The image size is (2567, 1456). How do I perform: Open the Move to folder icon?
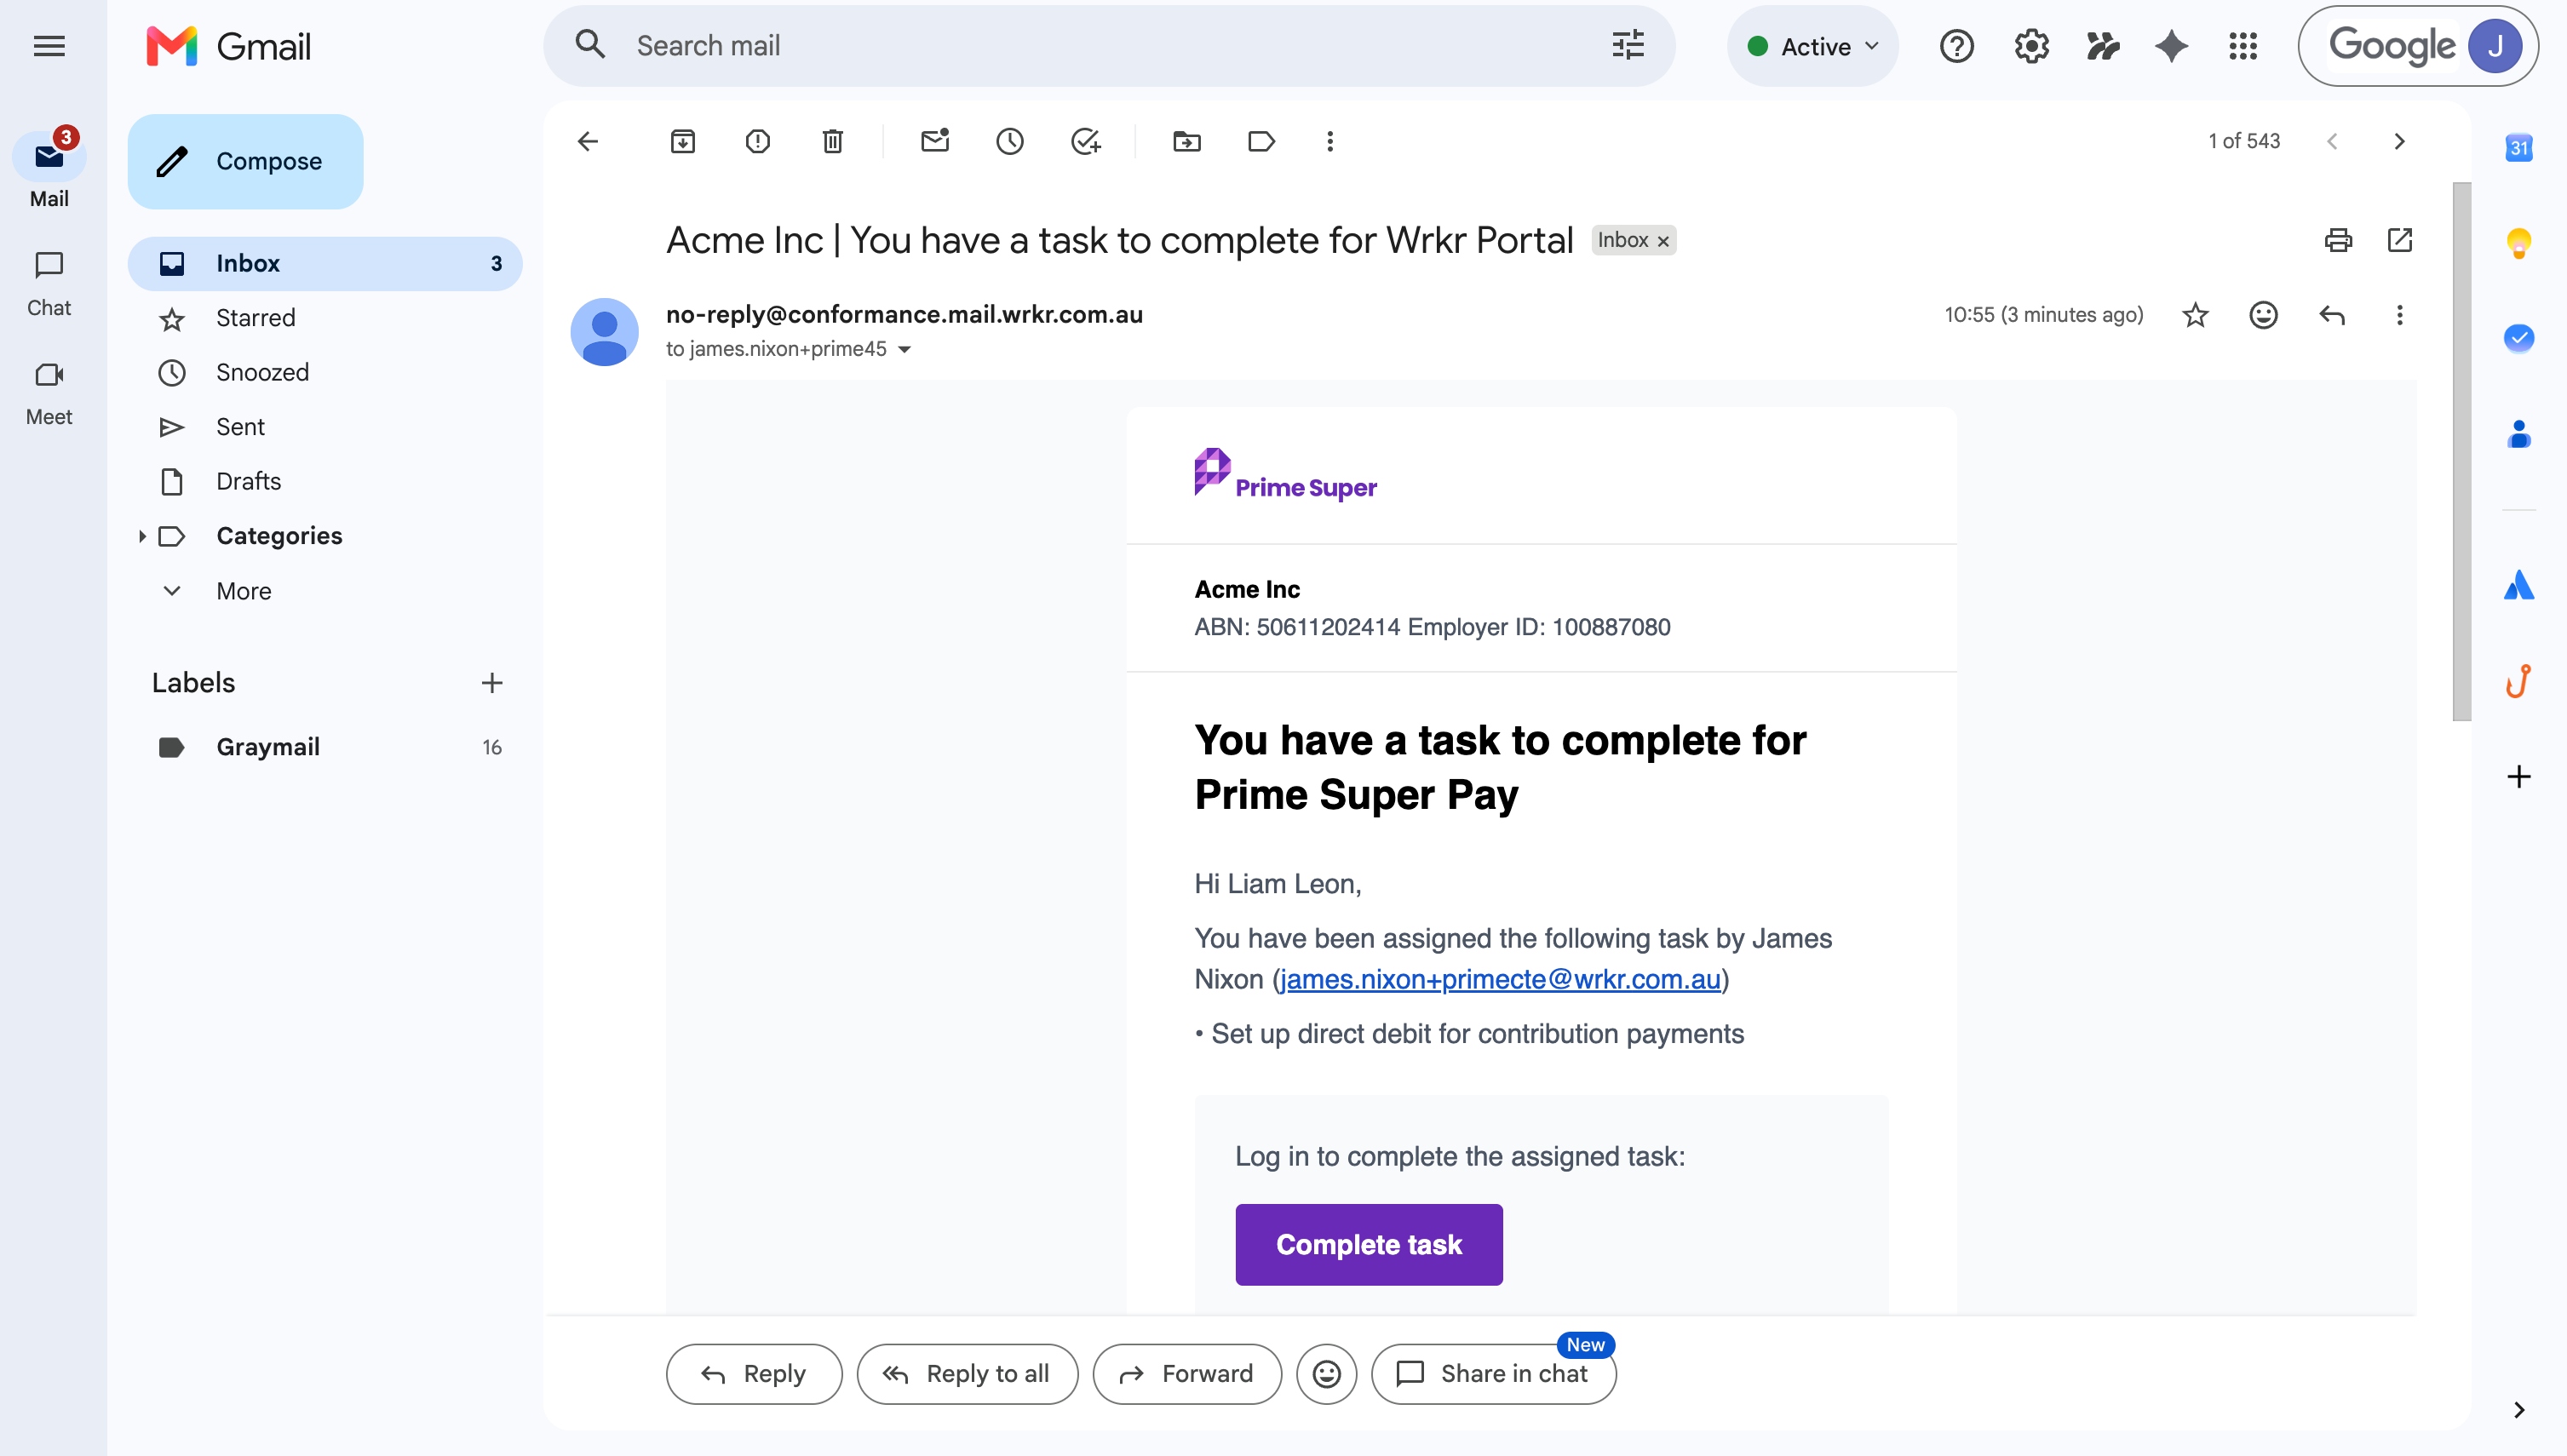coord(1187,141)
